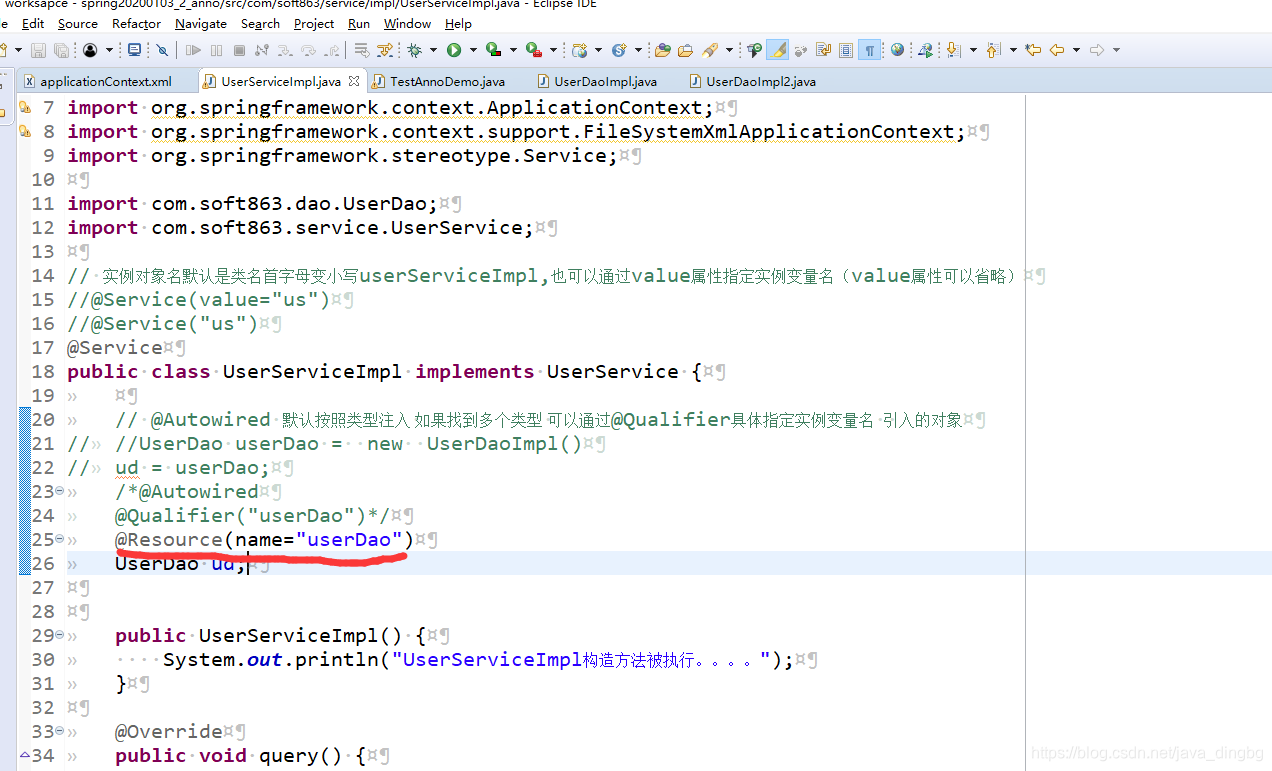Open the Source menu
This screenshot has height=771, width=1272.
click(x=78, y=23)
